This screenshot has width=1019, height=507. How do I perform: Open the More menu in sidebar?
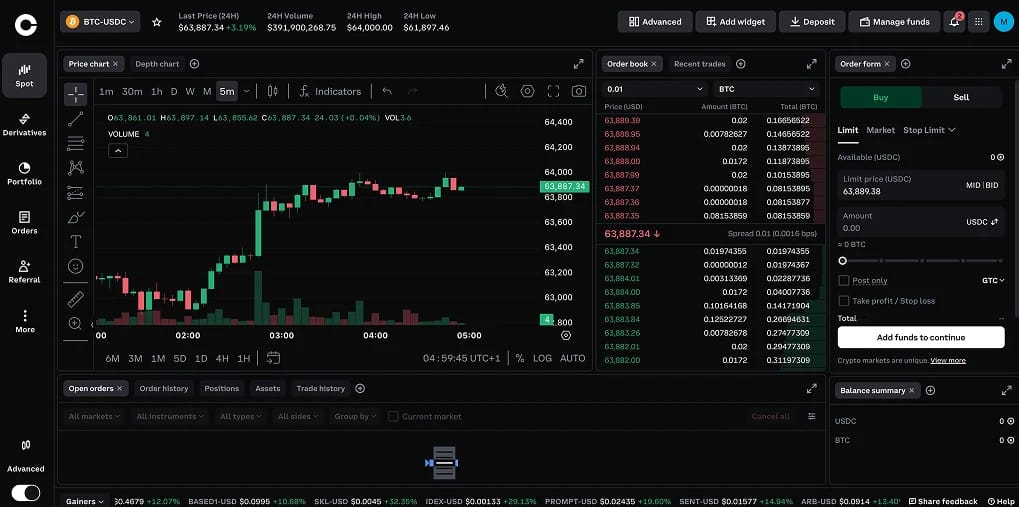(x=25, y=321)
